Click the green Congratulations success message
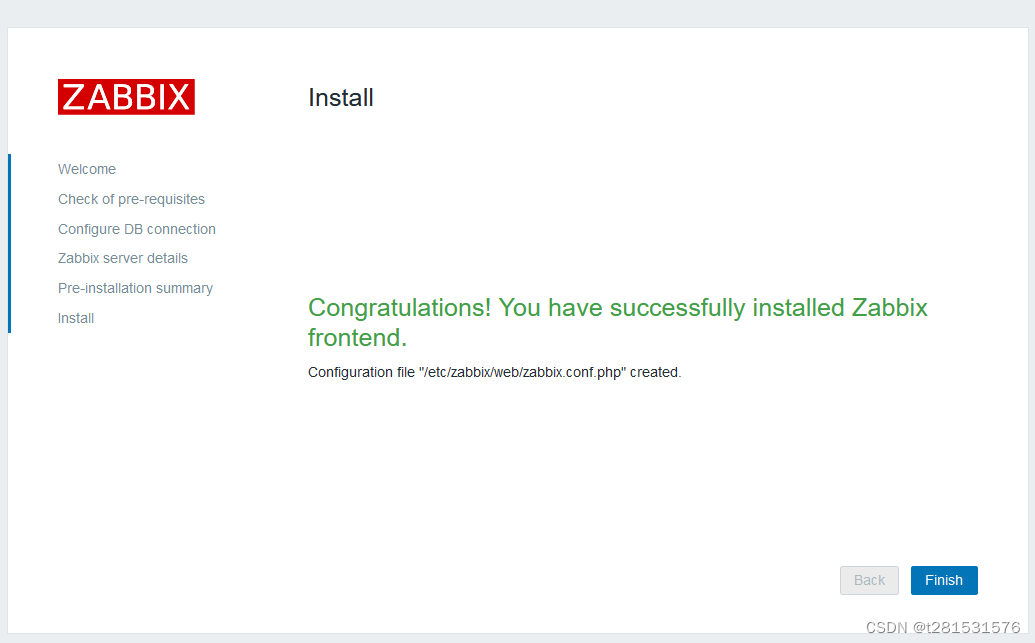Image resolution: width=1035 pixels, height=643 pixels. pyautogui.click(x=617, y=322)
